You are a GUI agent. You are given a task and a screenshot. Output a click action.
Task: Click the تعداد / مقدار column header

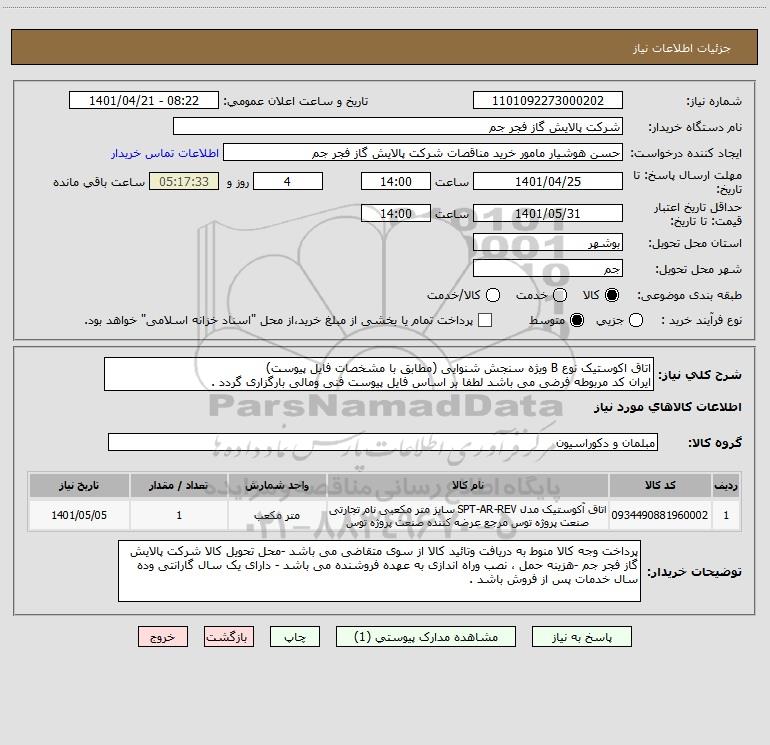click(179, 485)
